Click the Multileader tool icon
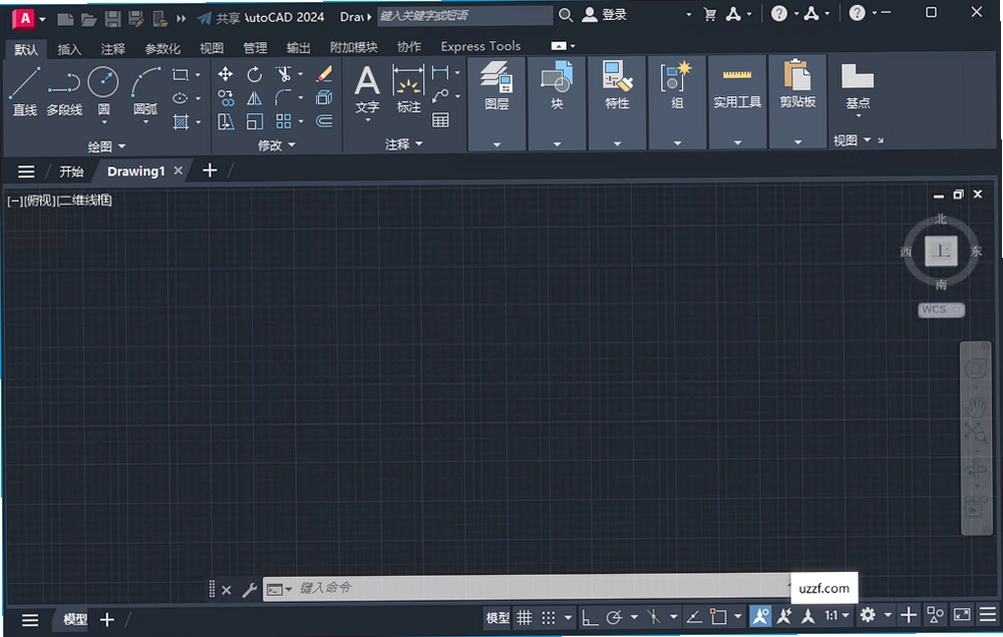Viewport: 1003px width, 637px height. tap(440, 96)
